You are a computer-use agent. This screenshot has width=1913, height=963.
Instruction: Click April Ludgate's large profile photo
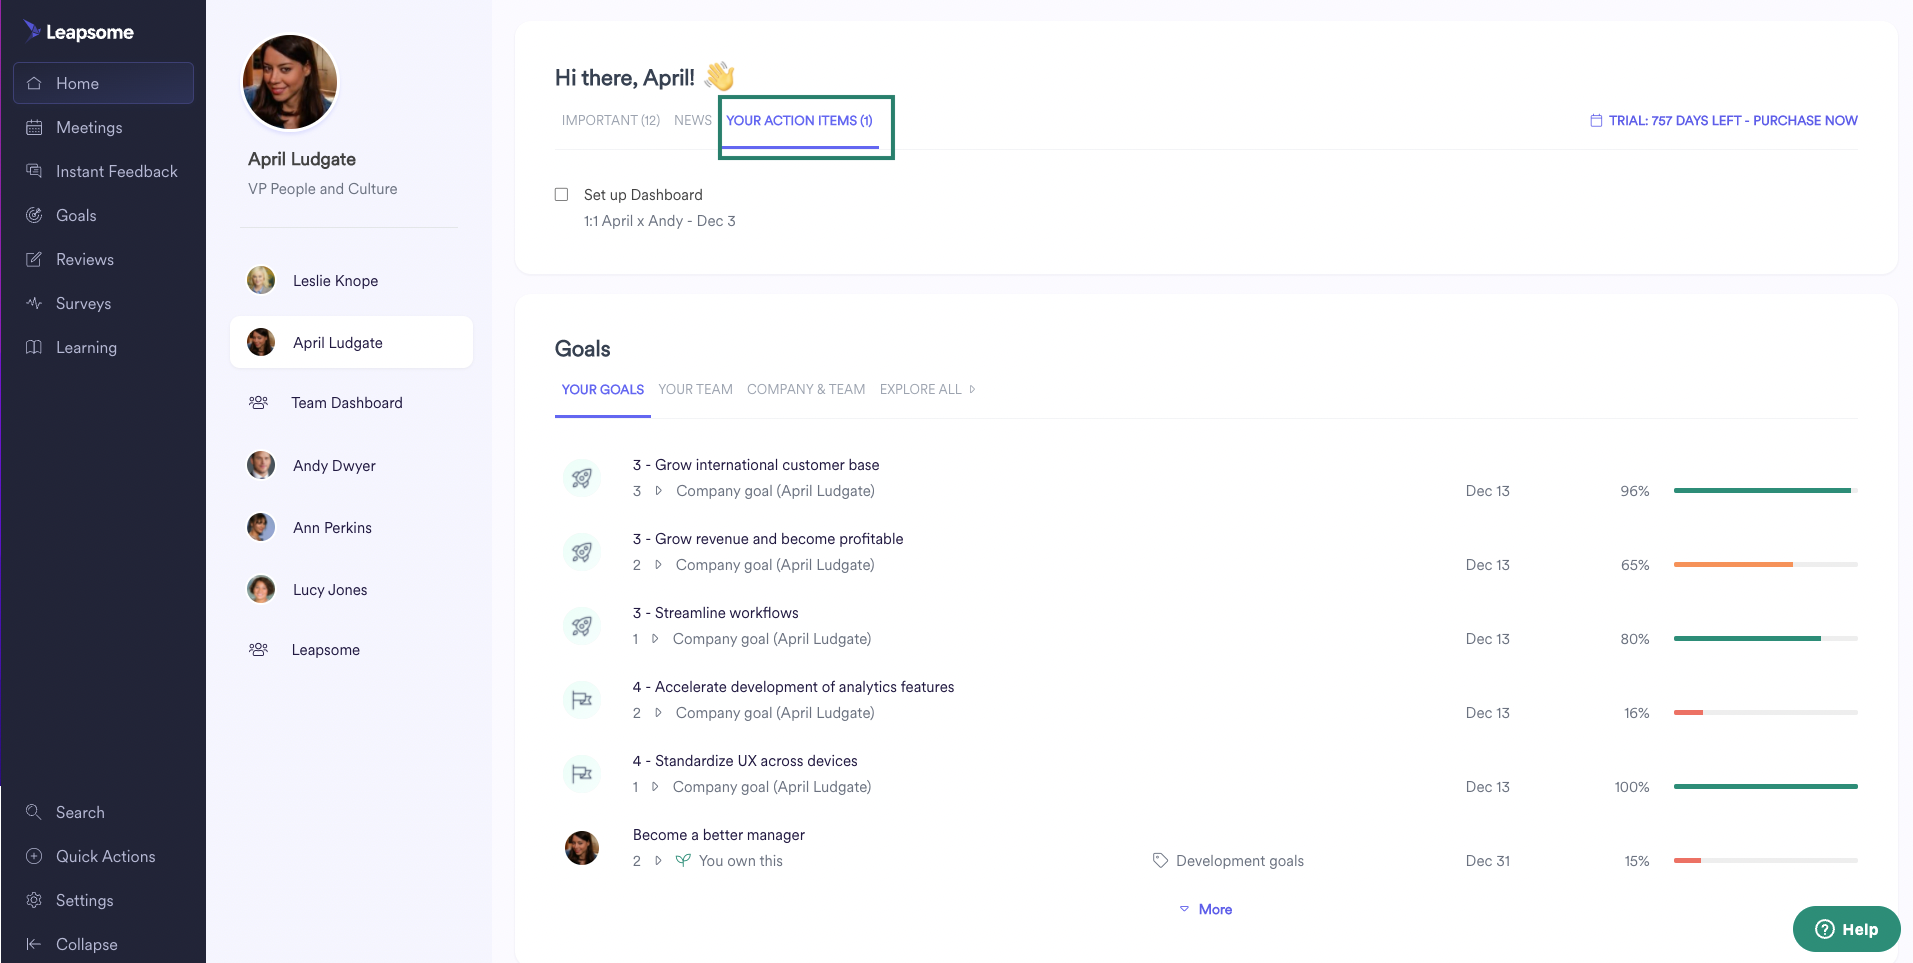pos(290,82)
